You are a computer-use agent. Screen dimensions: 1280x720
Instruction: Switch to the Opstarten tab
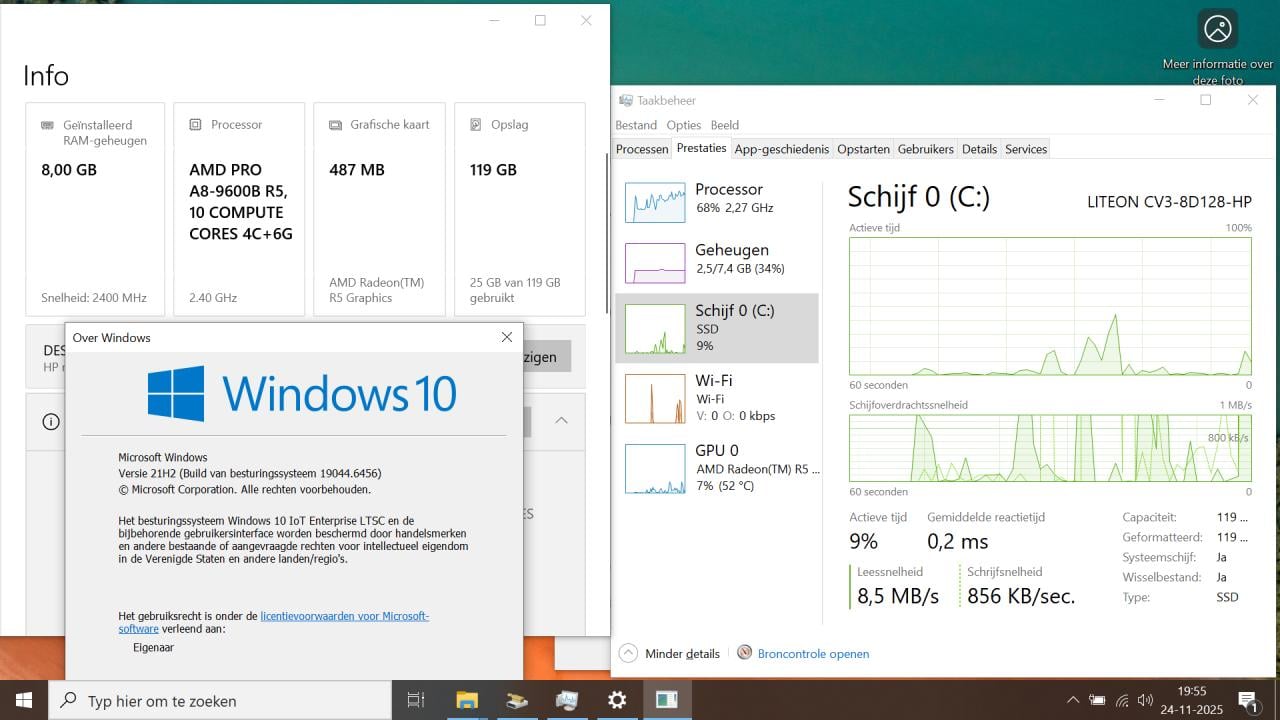pos(863,149)
